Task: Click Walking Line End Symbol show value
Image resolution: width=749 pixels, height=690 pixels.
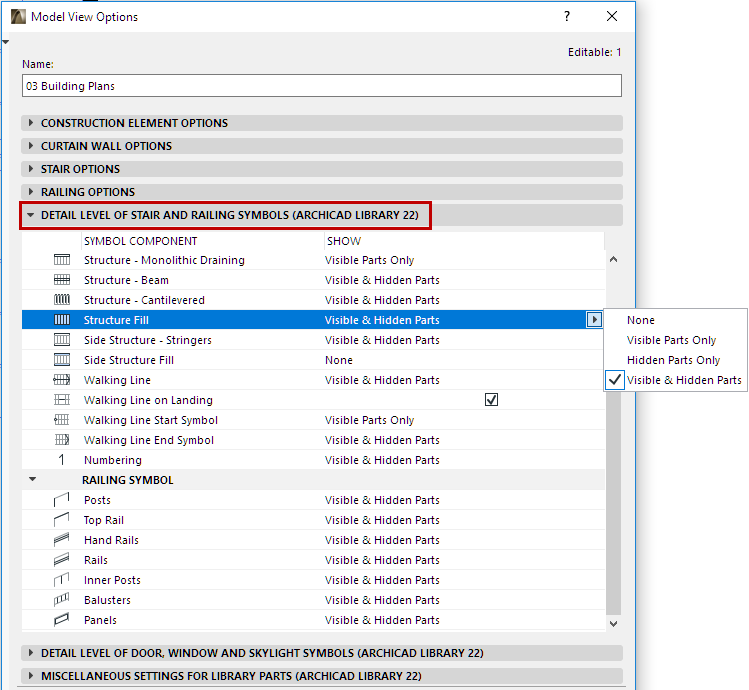Action: click(x=382, y=440)
